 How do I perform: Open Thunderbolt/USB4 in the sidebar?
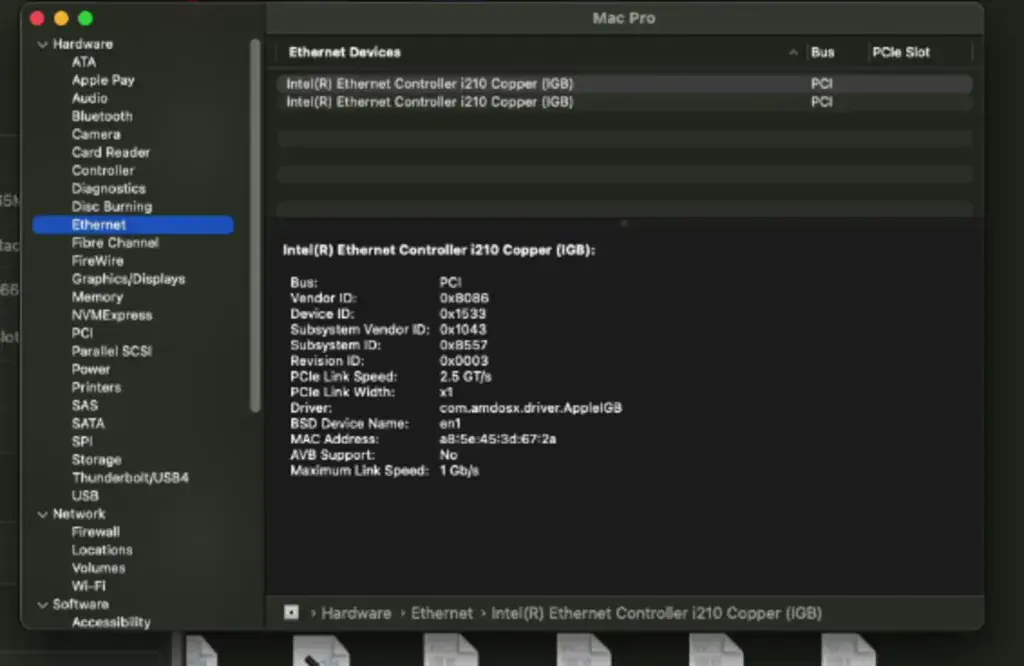tap(130, 477)
